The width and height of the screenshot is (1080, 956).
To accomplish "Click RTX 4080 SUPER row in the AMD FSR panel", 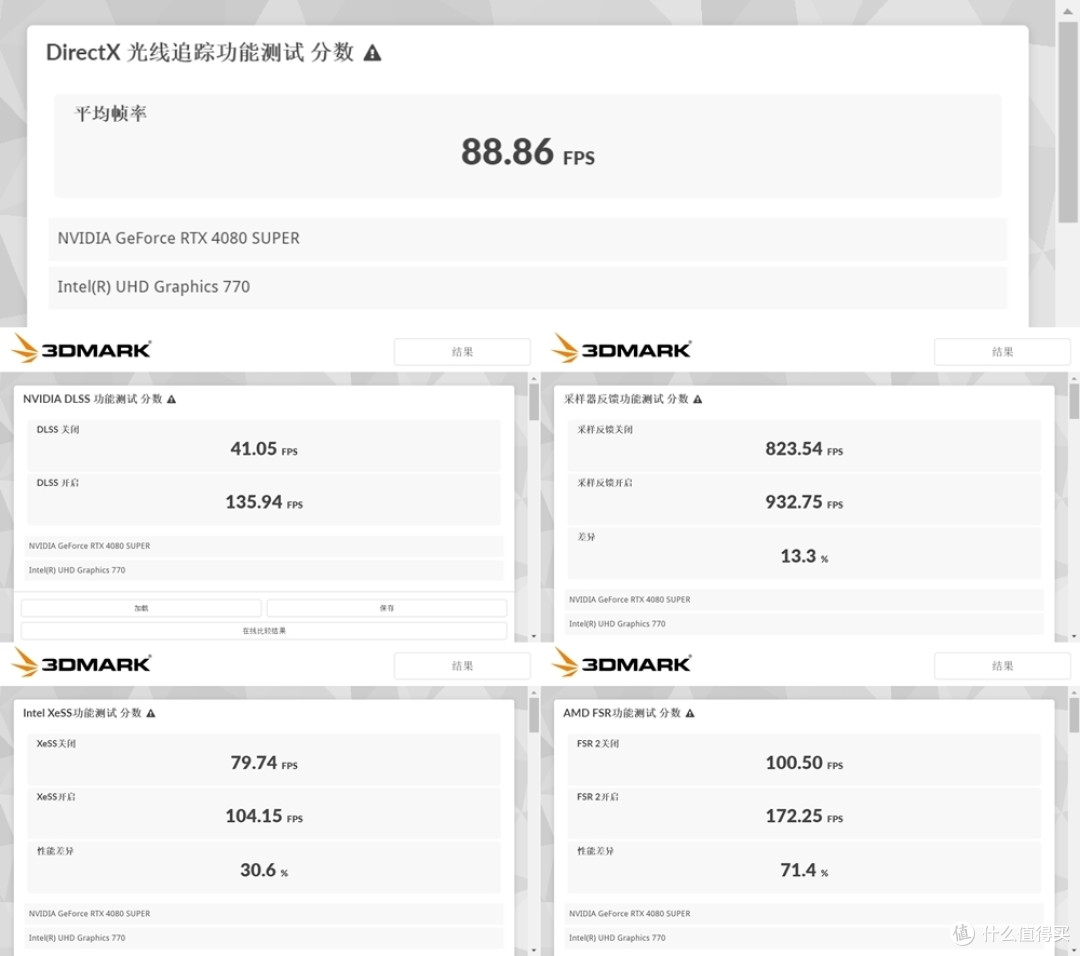I will [804, 914].
